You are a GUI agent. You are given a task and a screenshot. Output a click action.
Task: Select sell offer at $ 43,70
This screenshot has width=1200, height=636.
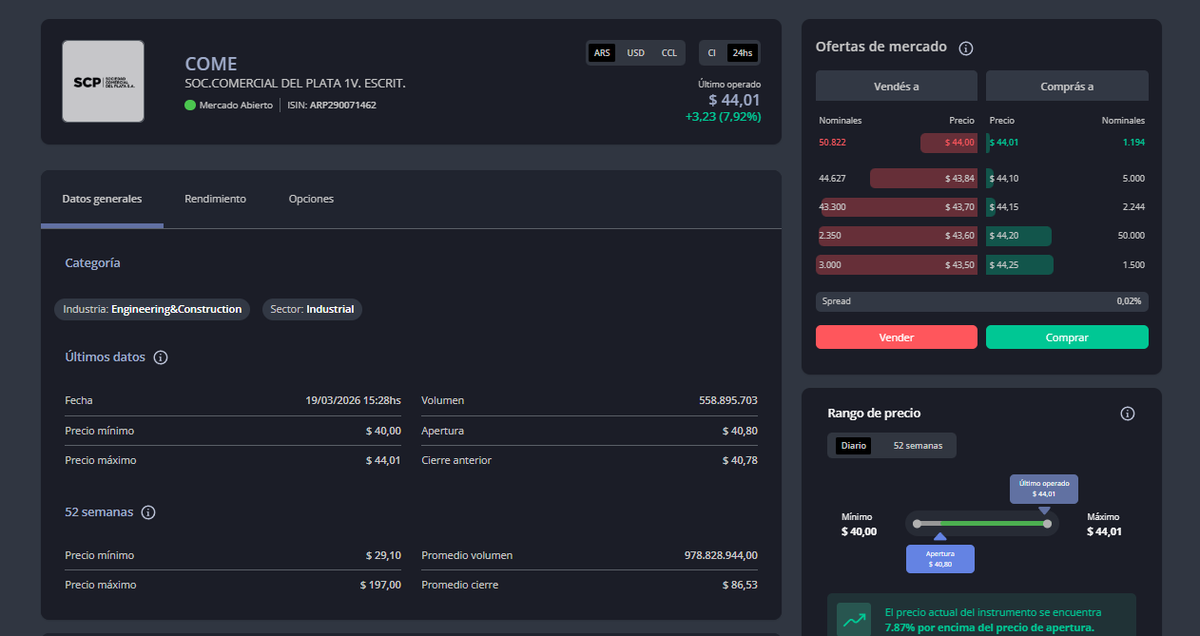897,207
